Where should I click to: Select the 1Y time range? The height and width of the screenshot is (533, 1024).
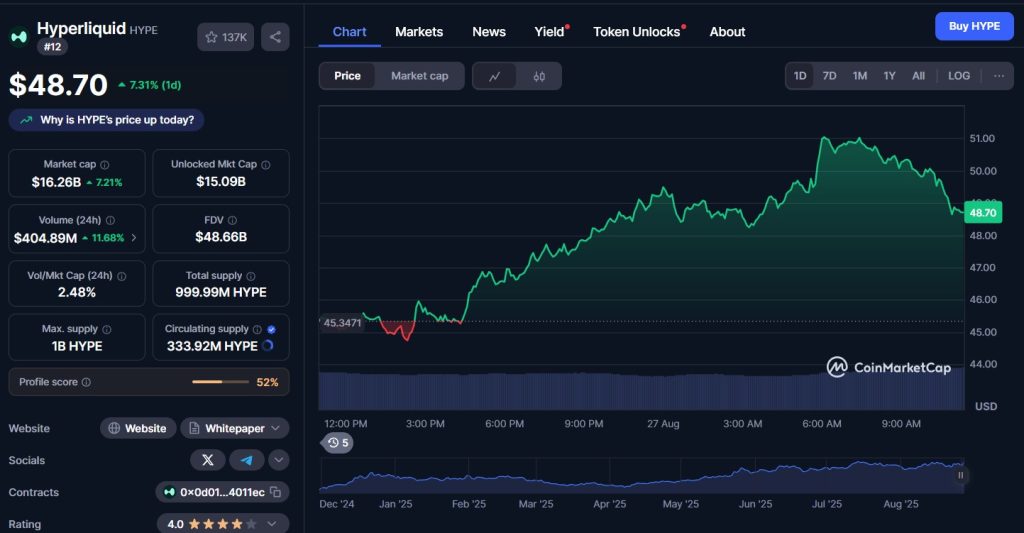889,76
